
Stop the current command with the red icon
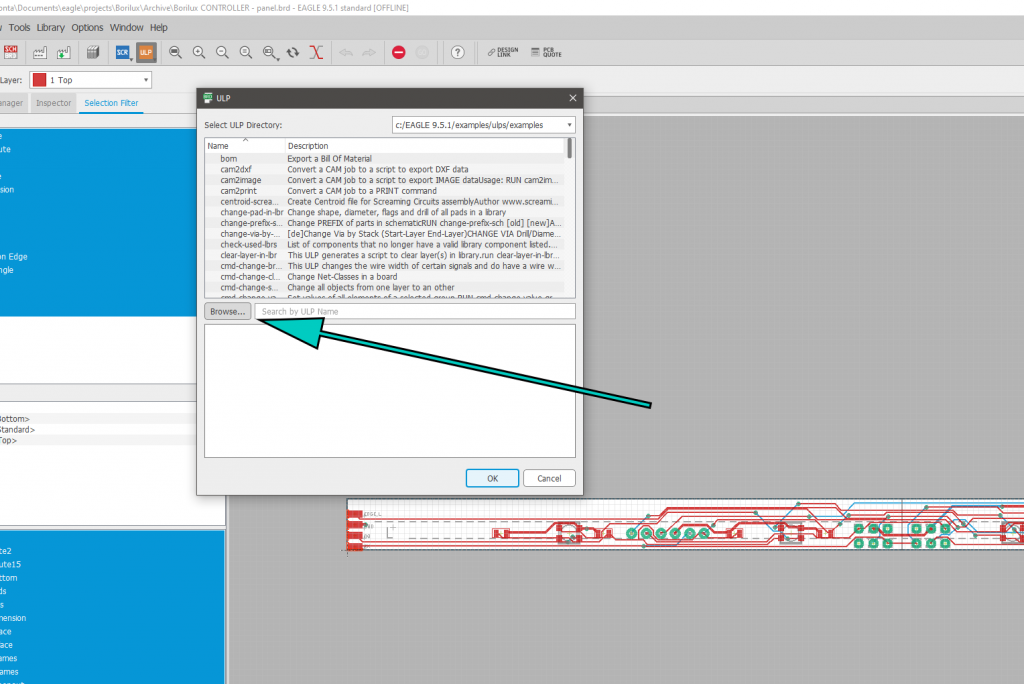(398, 52)
